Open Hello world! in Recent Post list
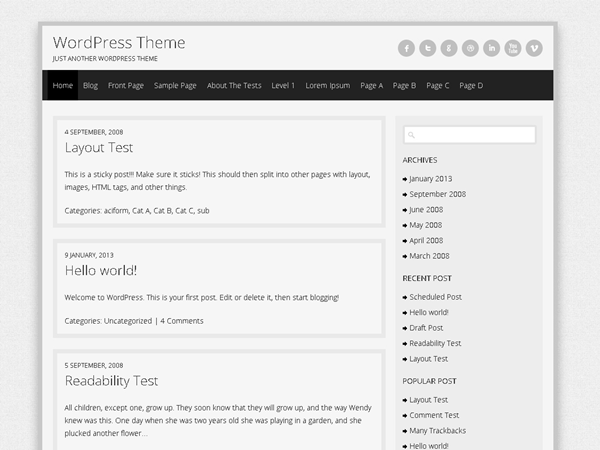The height and width of the screenshot is (450, 600). 429,312
